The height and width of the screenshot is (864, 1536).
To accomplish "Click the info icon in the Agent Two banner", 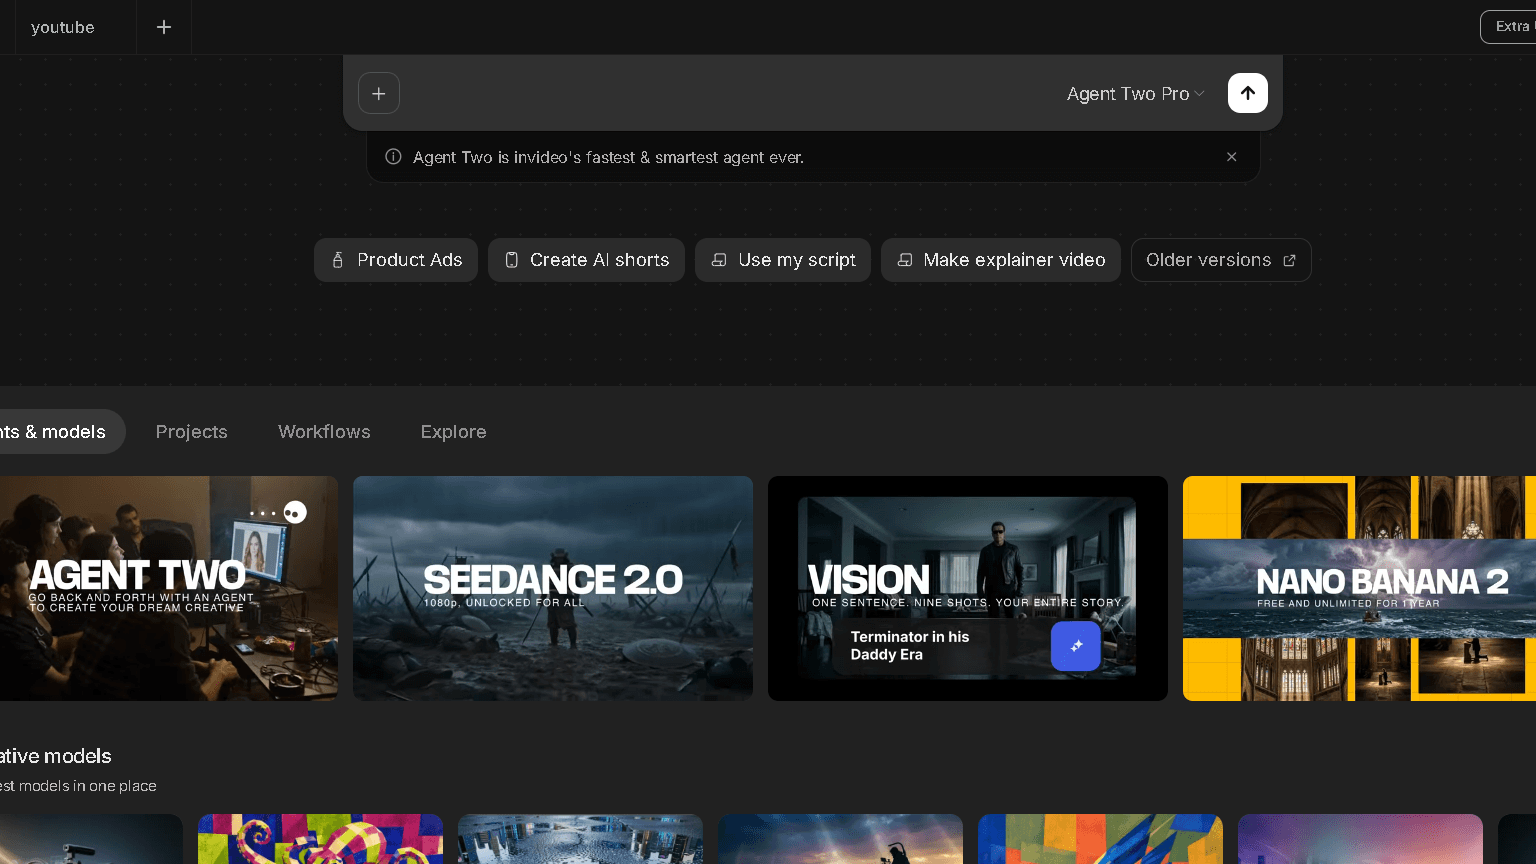I will coord(394,157).
